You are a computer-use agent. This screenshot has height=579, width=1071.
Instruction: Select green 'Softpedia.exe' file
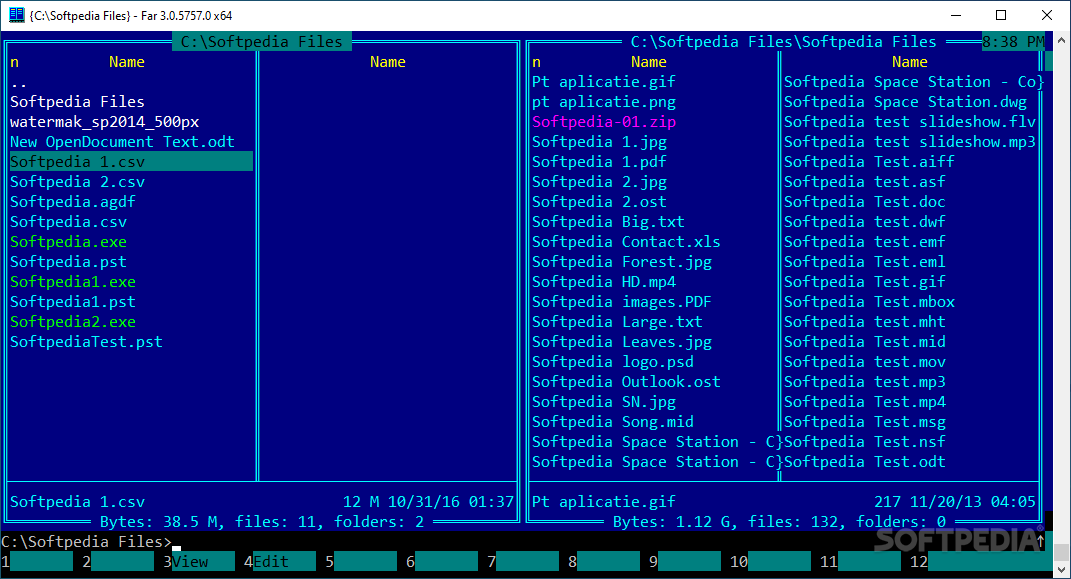[x=68, y=242]
